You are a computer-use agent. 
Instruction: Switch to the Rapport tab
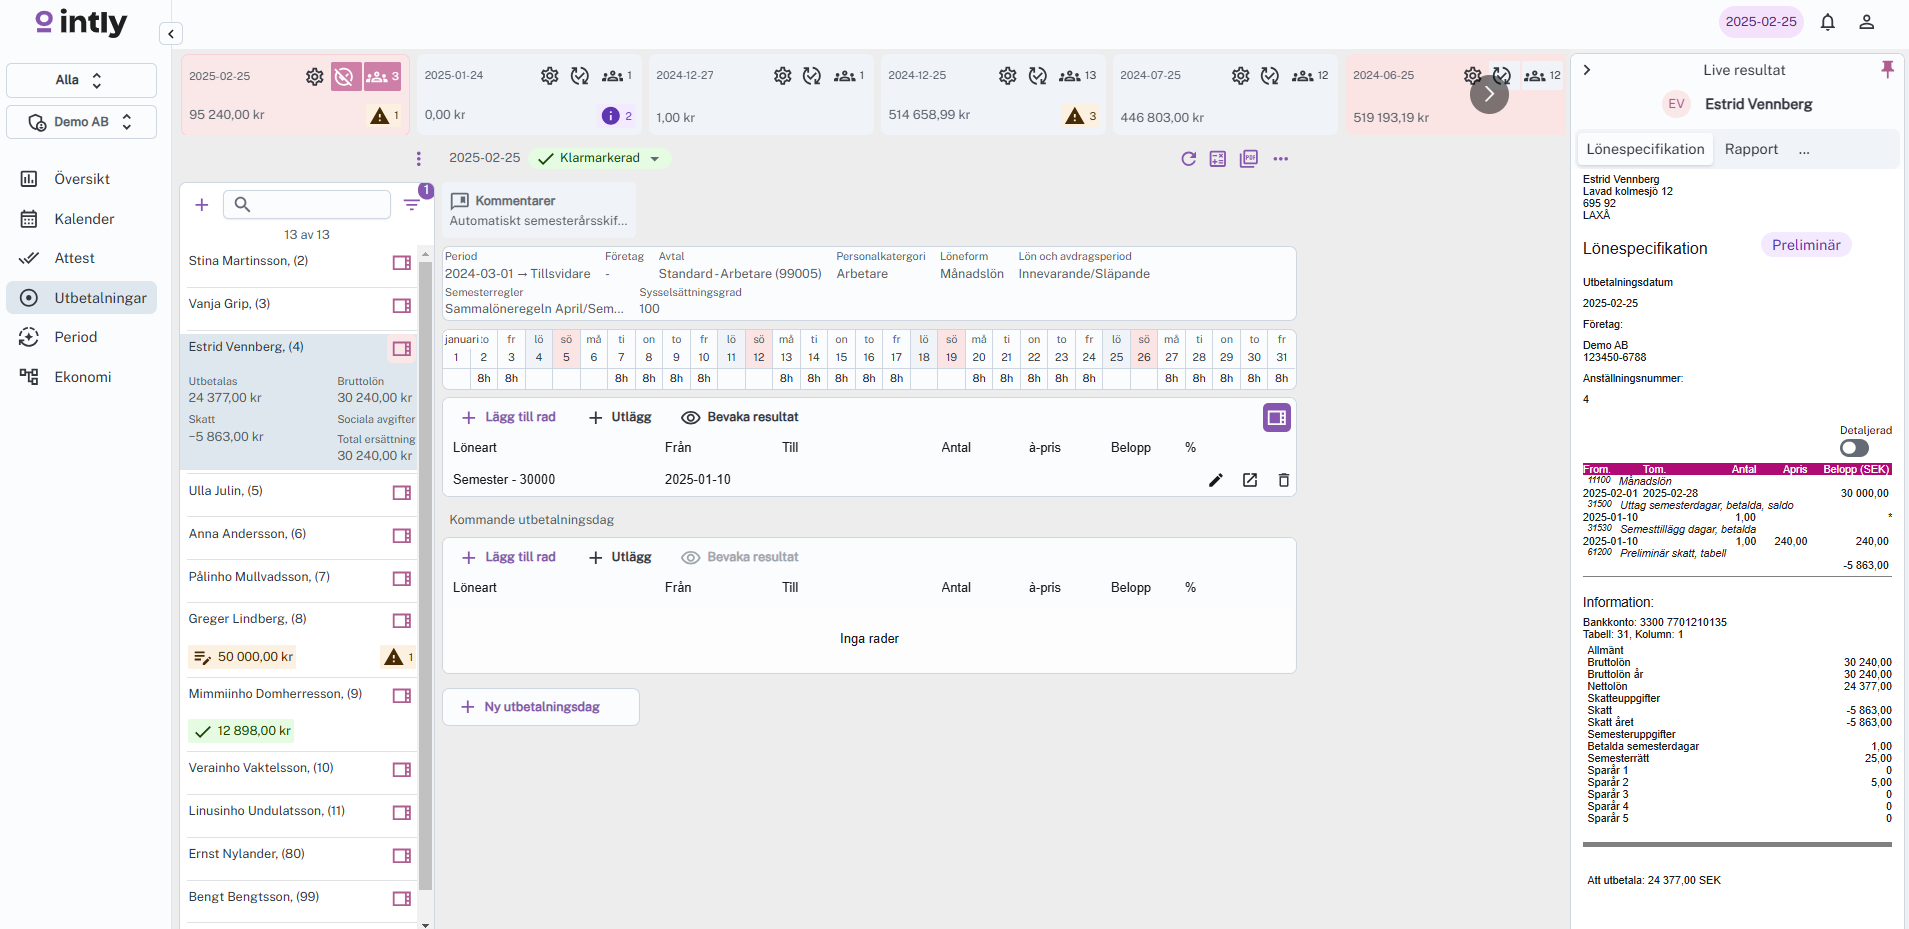(x=1750, y=149)
